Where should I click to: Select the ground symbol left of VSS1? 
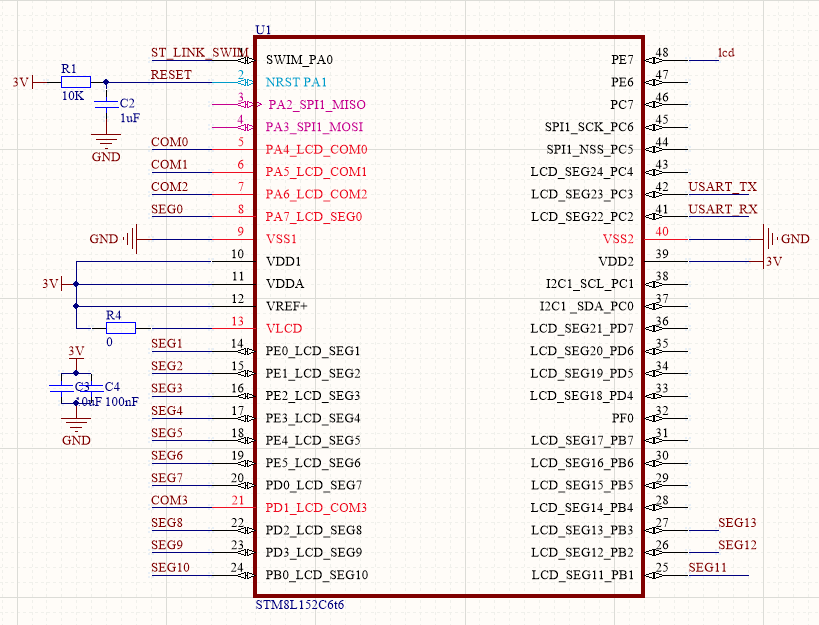[x=131, y=239]
